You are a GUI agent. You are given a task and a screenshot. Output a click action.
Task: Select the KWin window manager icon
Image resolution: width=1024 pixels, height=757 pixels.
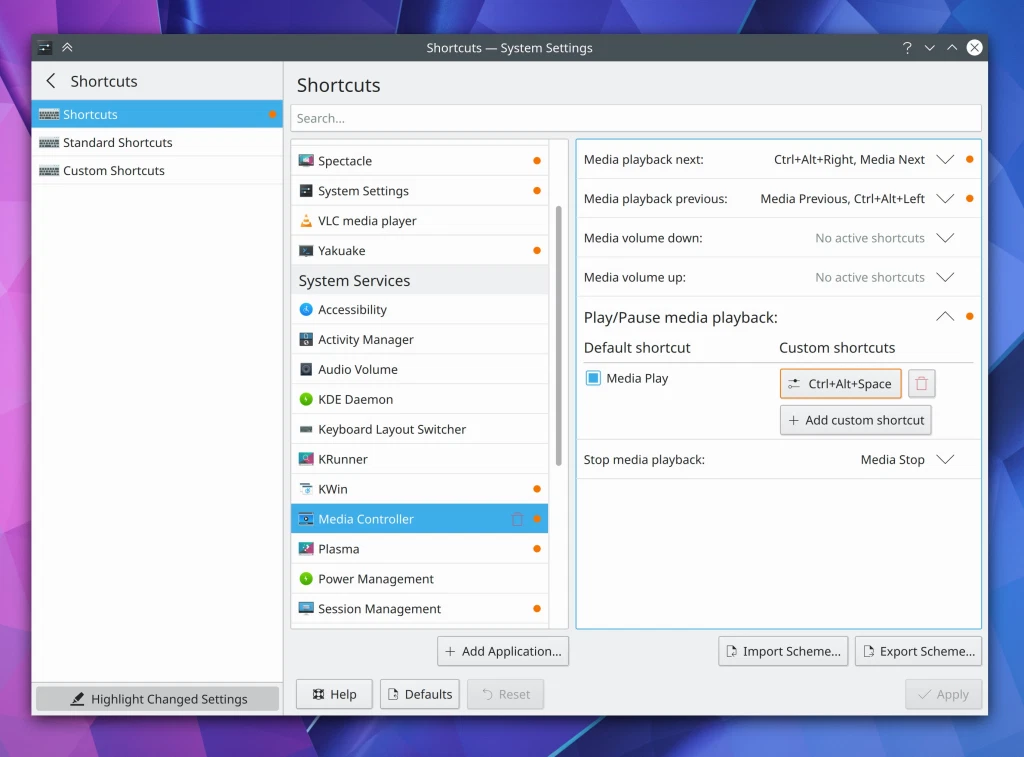306,489
